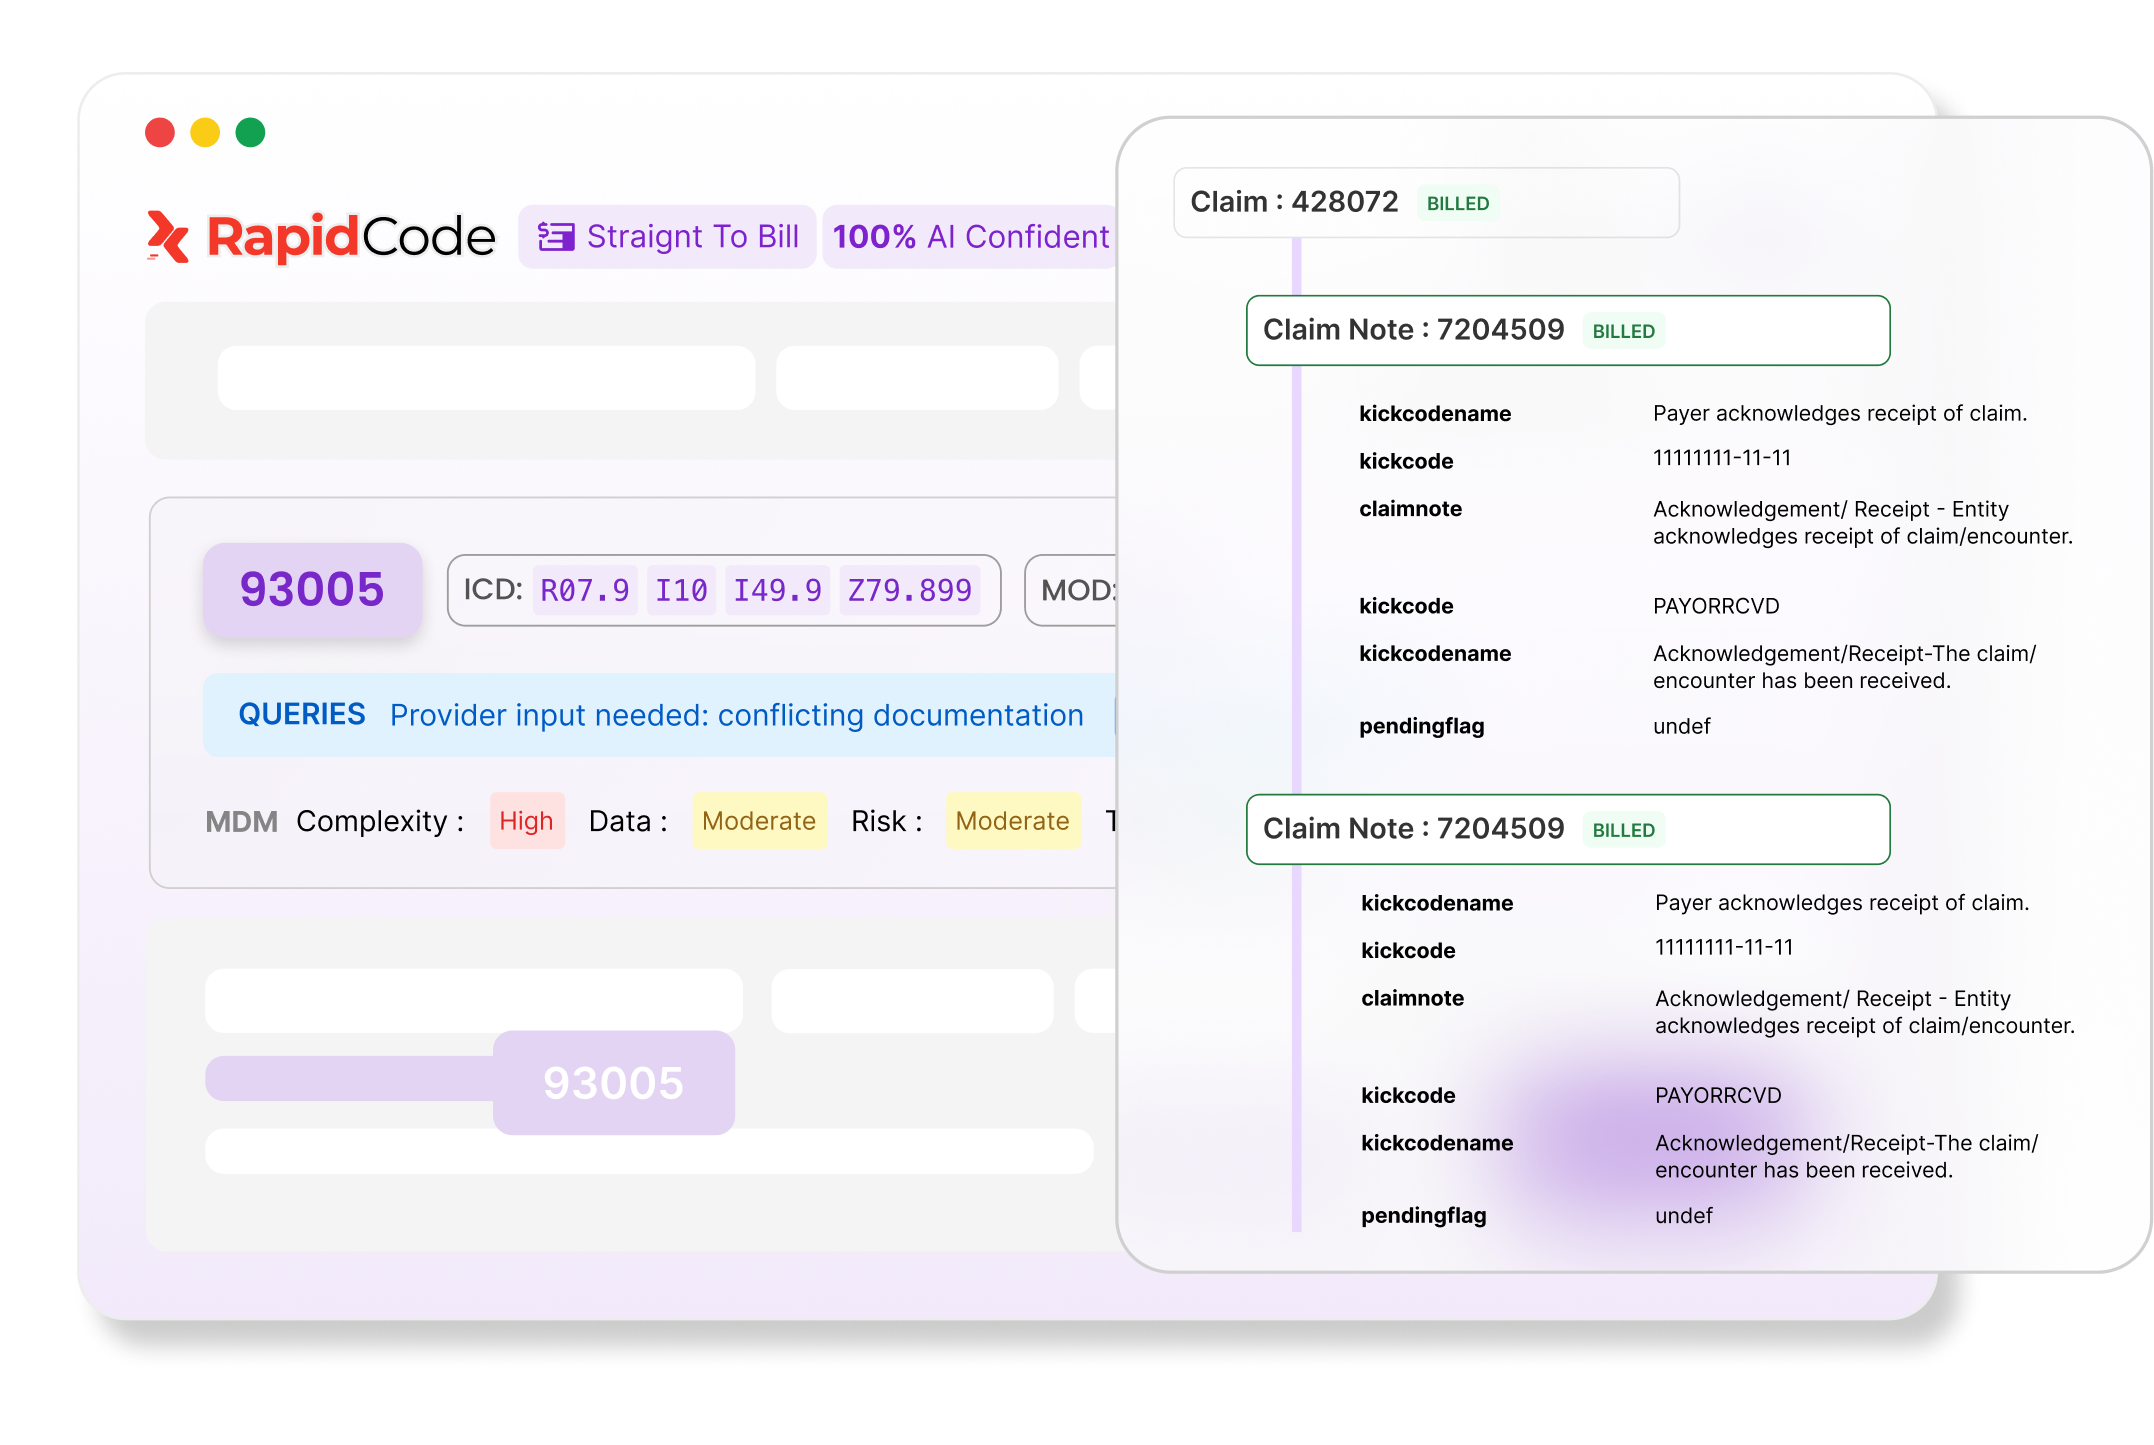The height and width of the screenshot is (1445, 2154).
Task: Click ICD code Z79.899
Action: (909, 590)
